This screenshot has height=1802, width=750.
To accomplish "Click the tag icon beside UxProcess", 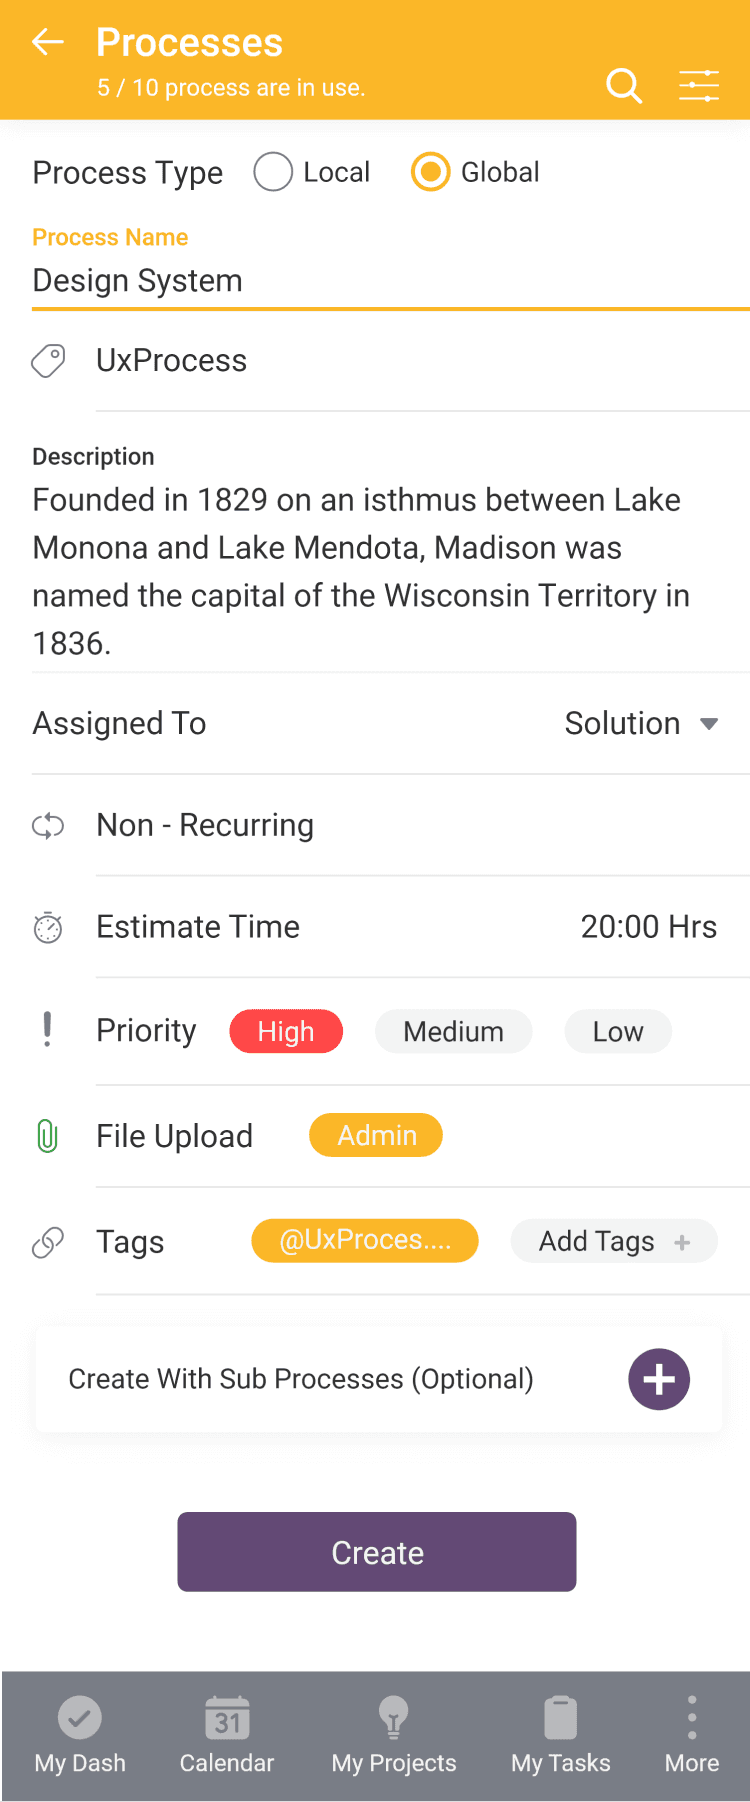I will [48, 361].
